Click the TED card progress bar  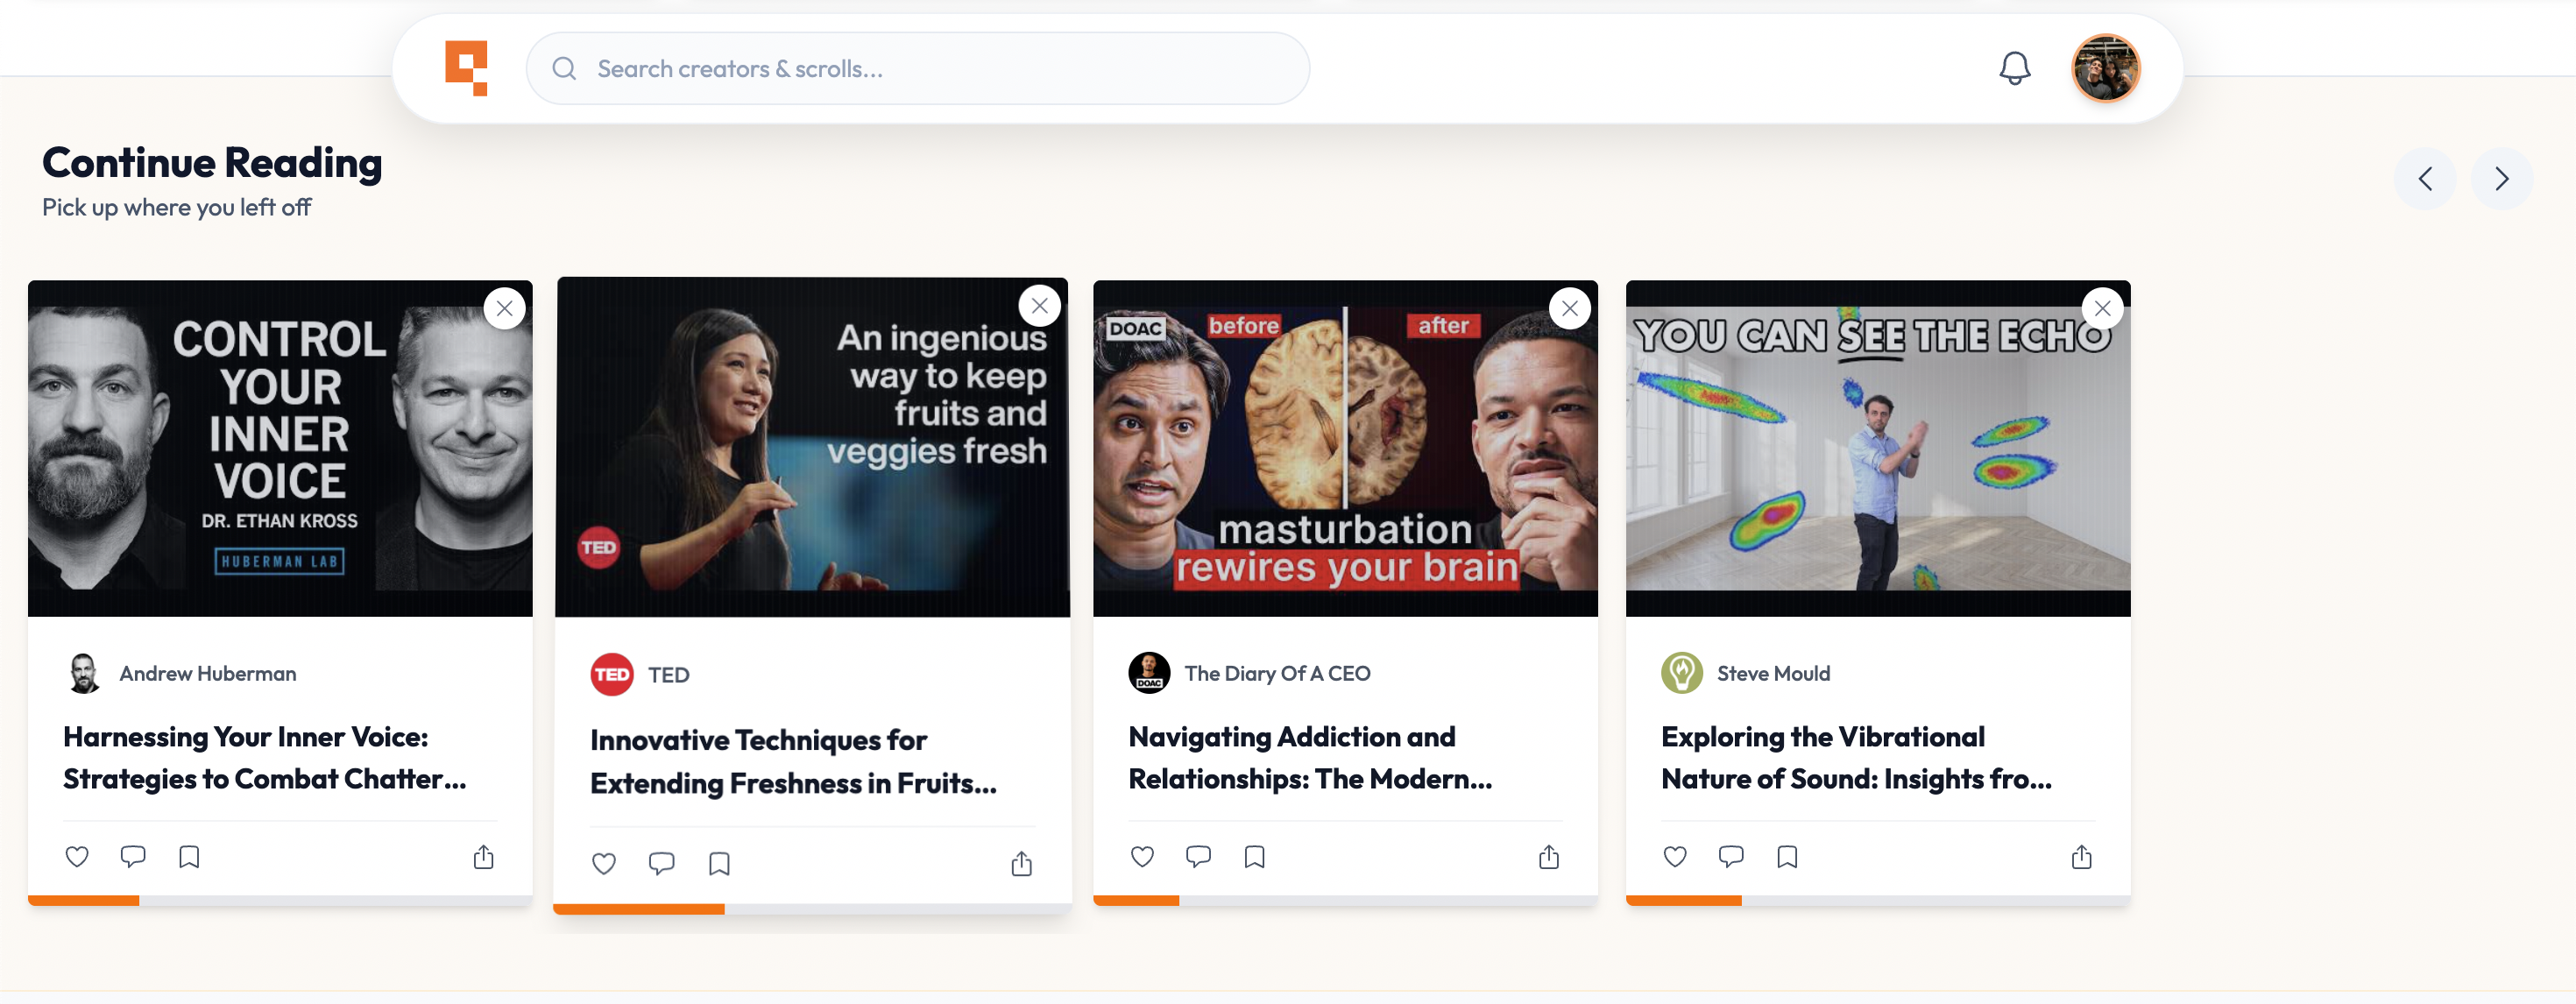click(x=811, y=909)
